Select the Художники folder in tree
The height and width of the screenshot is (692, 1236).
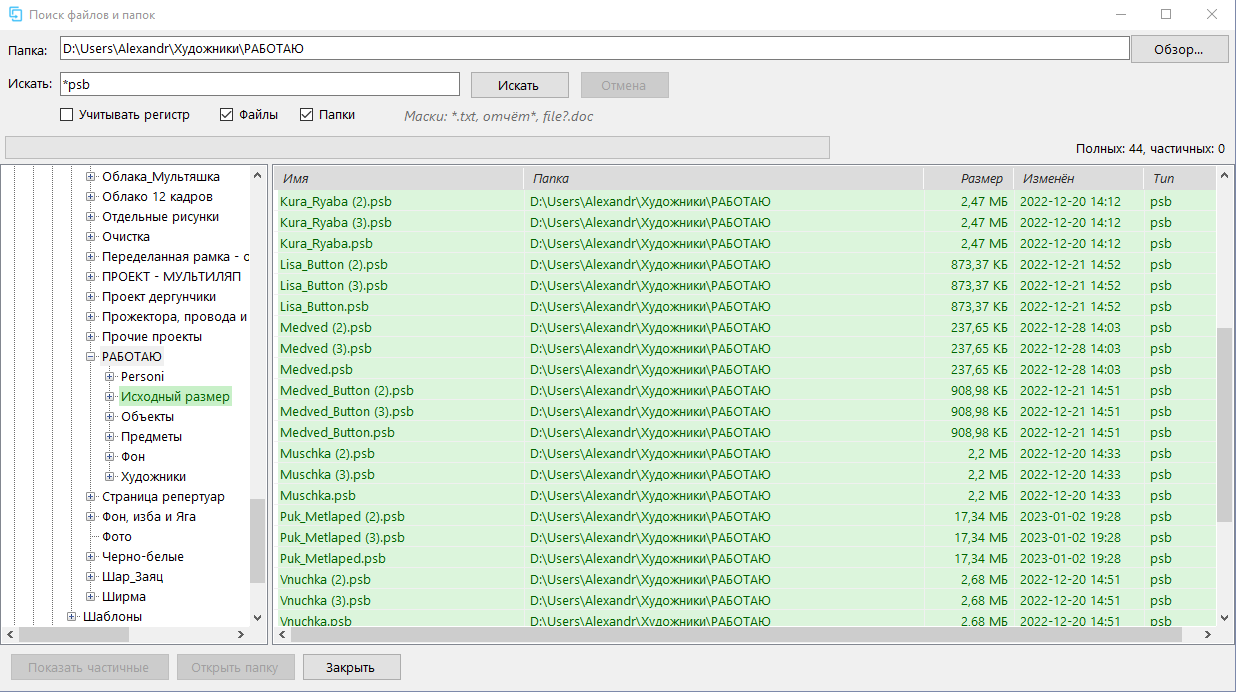click(x=153, y=477)
